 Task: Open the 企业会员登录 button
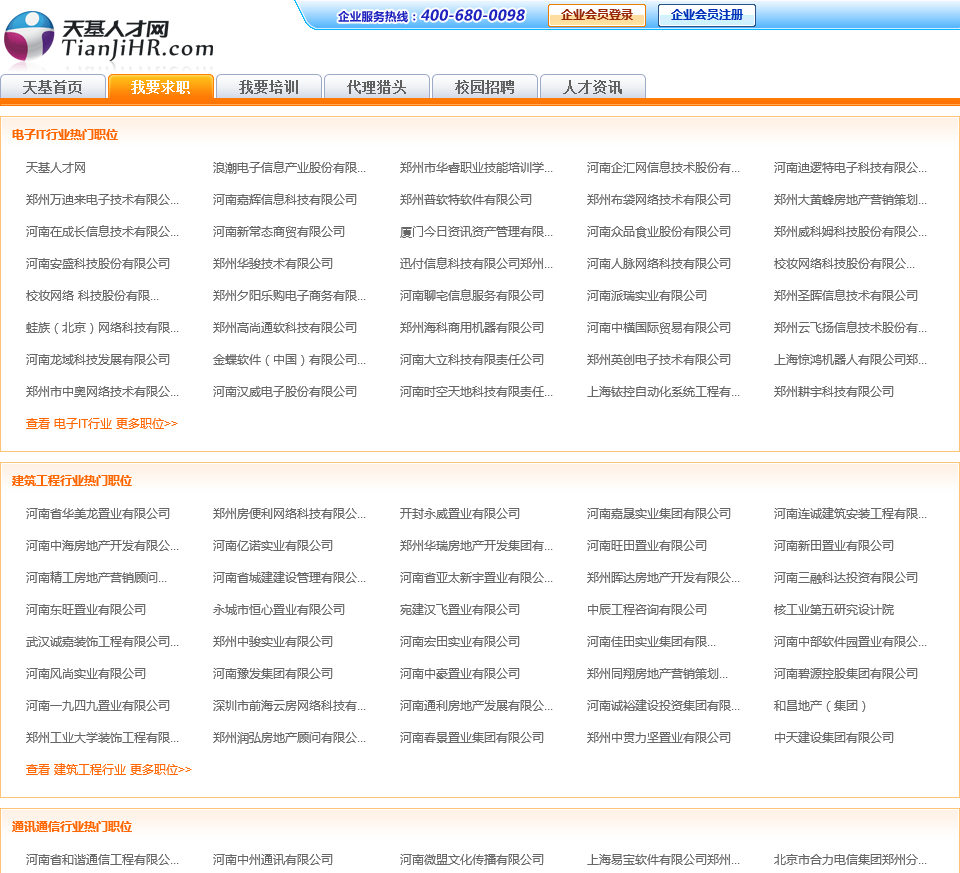click(596, 15)
